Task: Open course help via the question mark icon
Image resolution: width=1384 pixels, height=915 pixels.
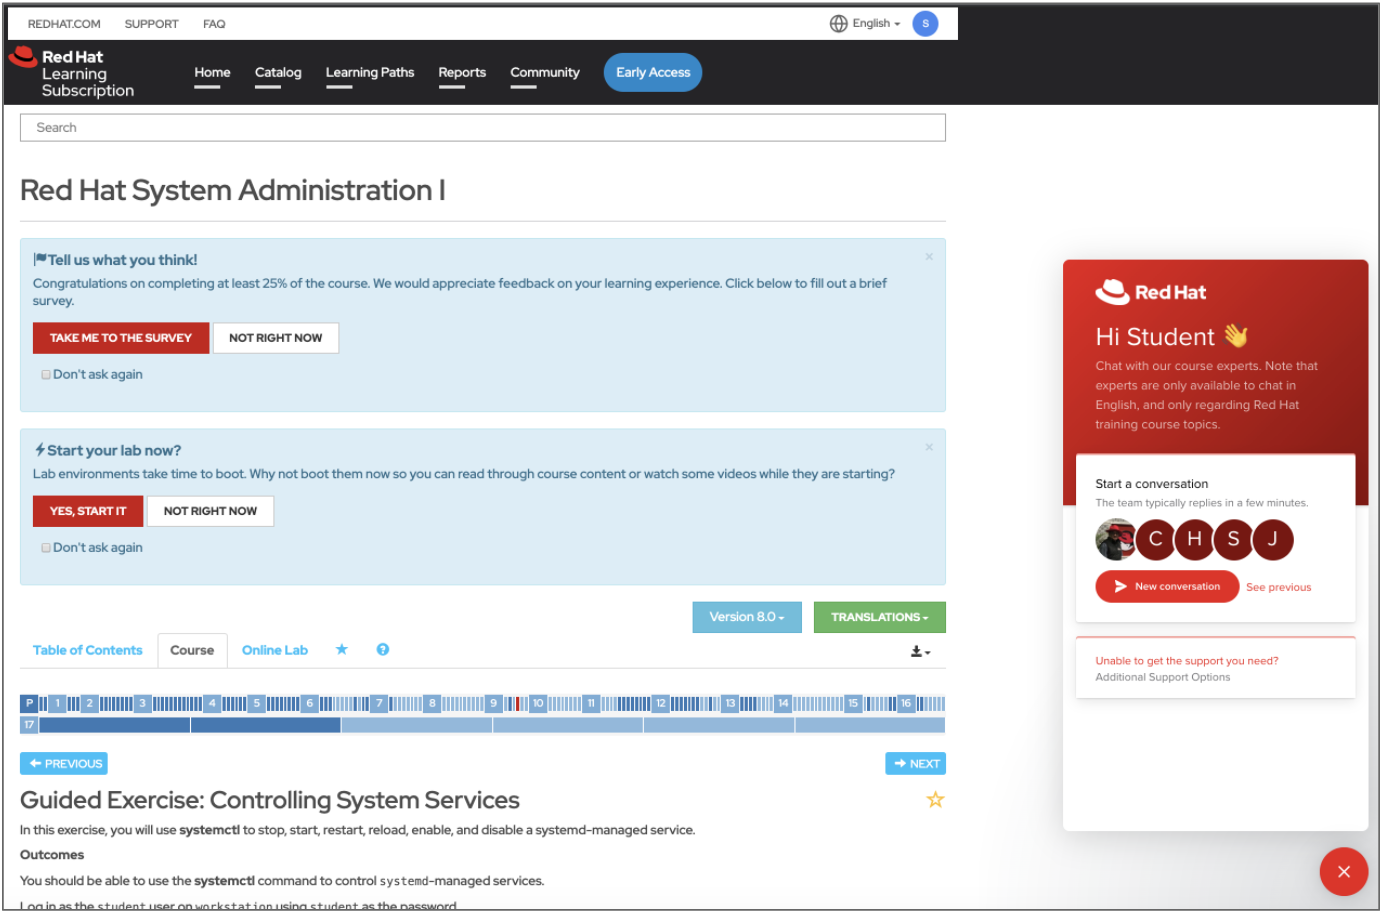Action: click(x=382, y=649)
